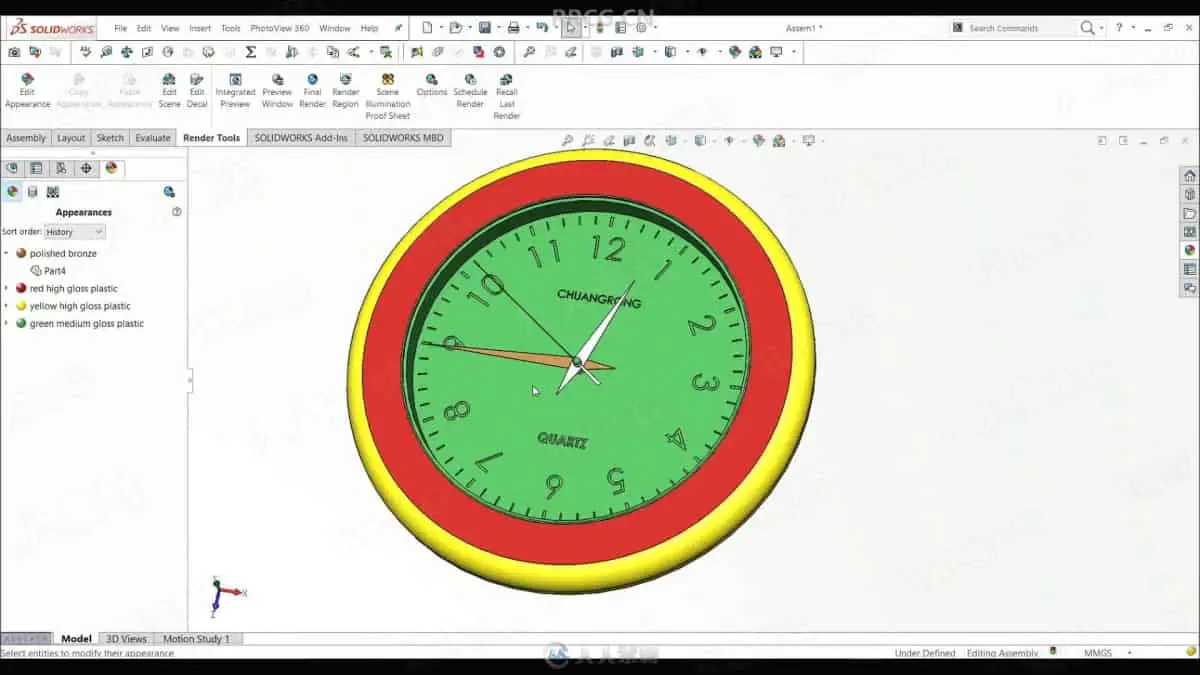Screen dimensions: 1200x675
Task: Click the Rebuild traffic light icon
Action: 600,28
